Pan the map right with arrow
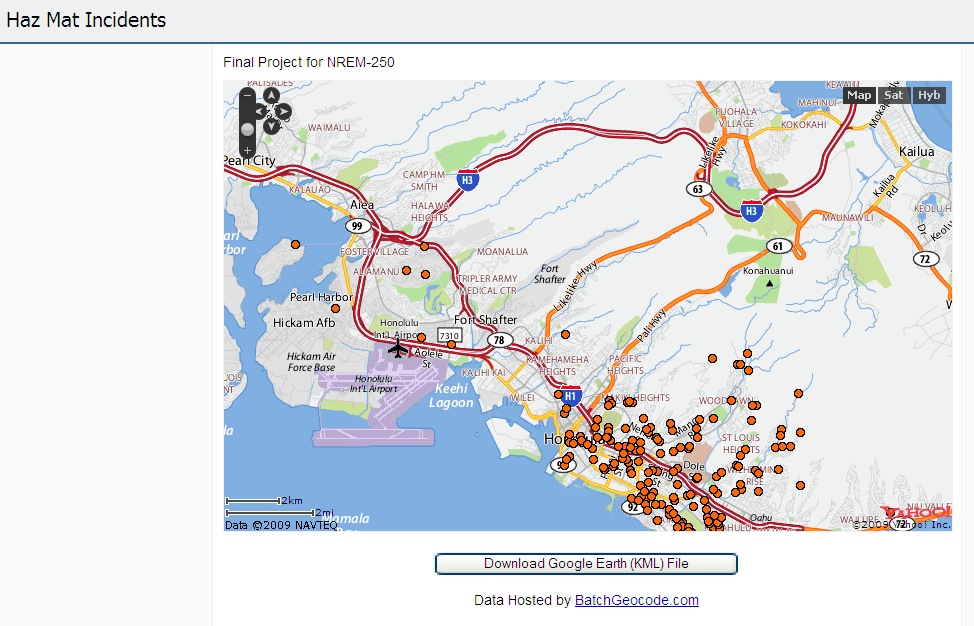 coord(283,112)
